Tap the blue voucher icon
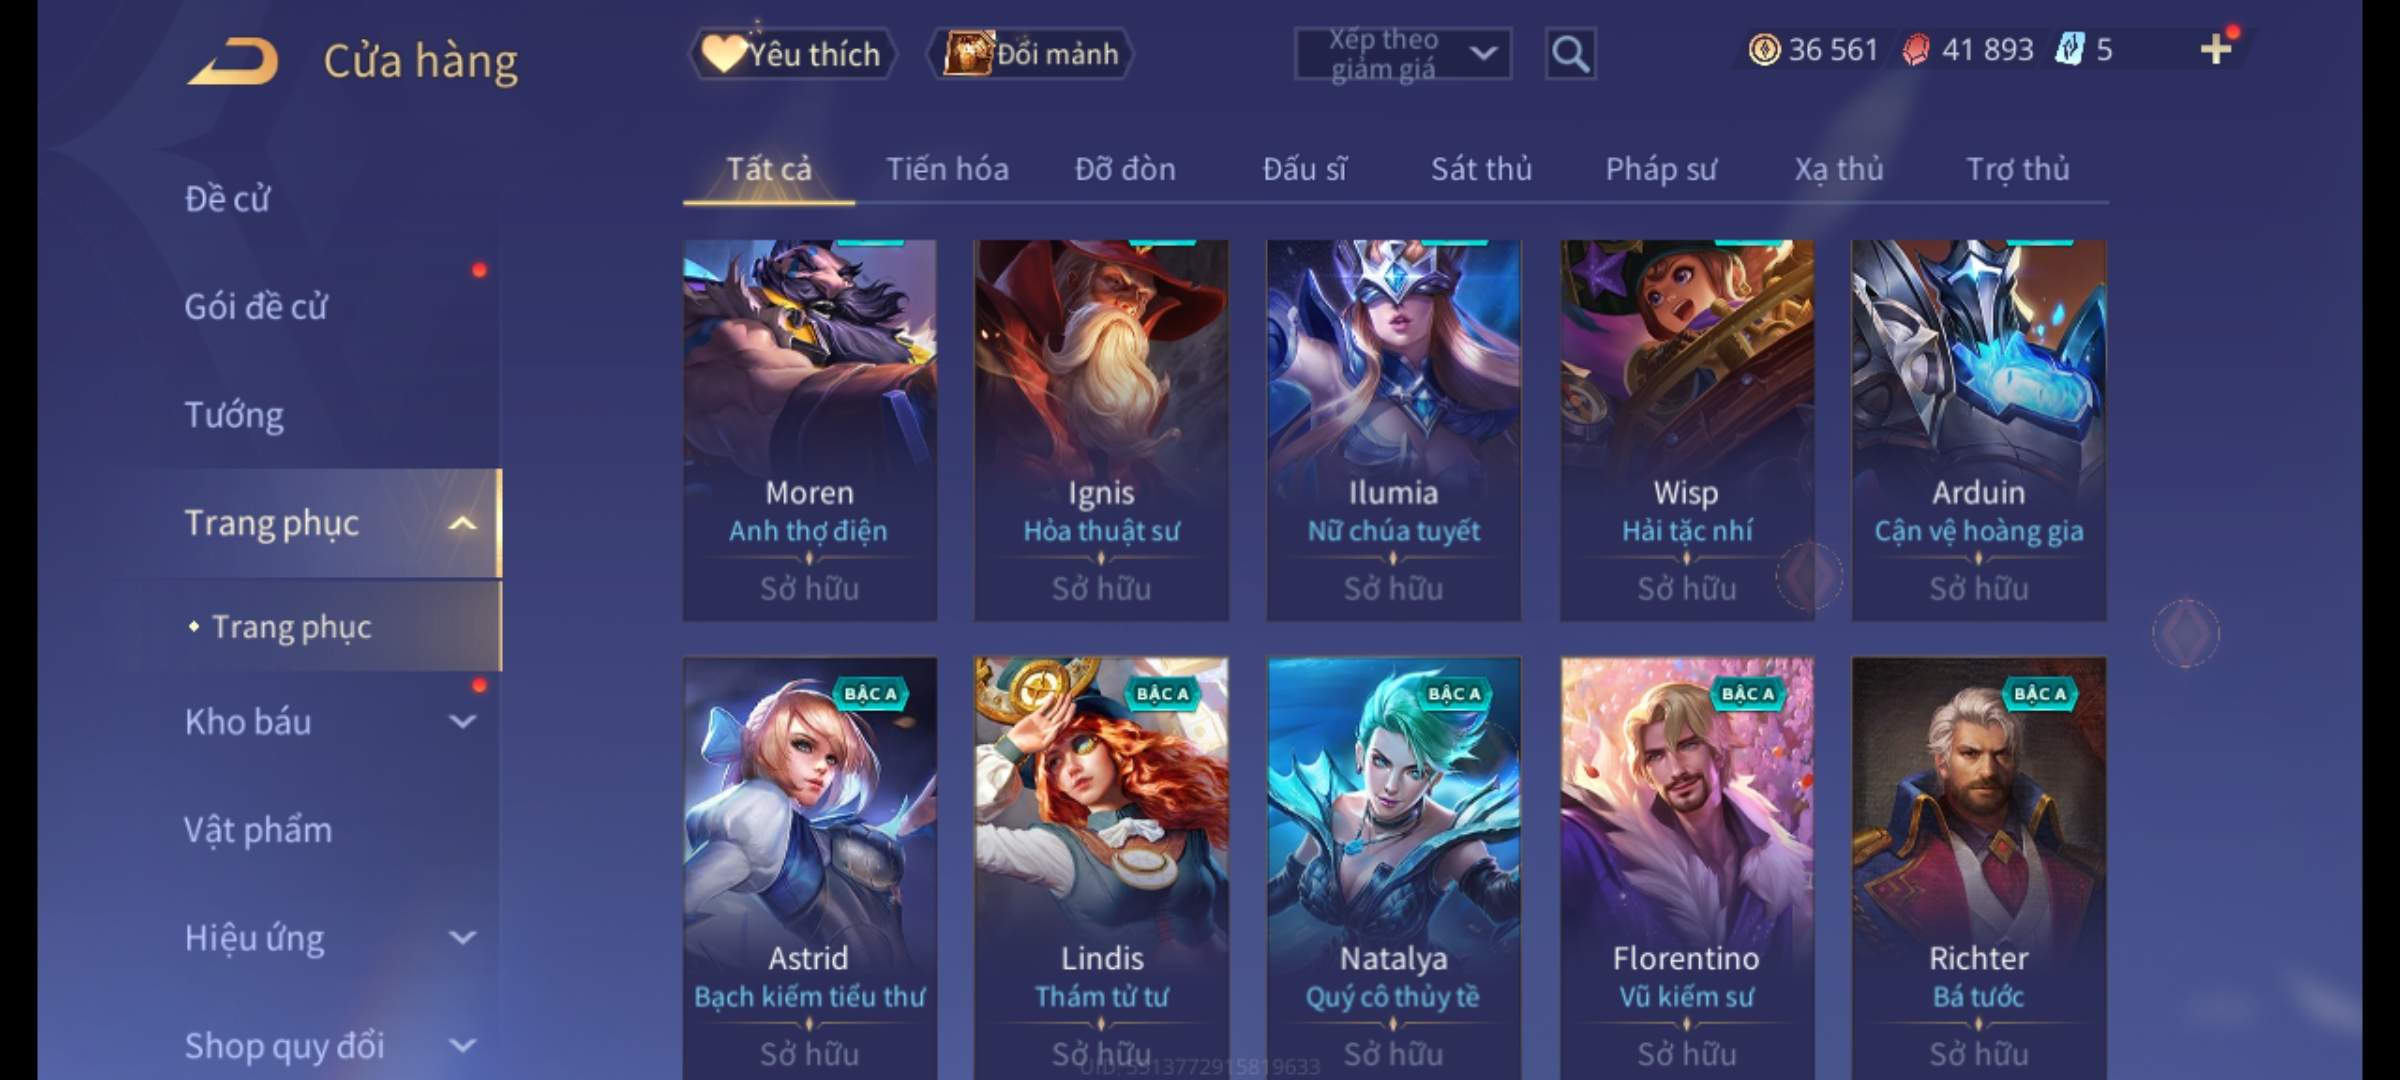 point(2069,49)
